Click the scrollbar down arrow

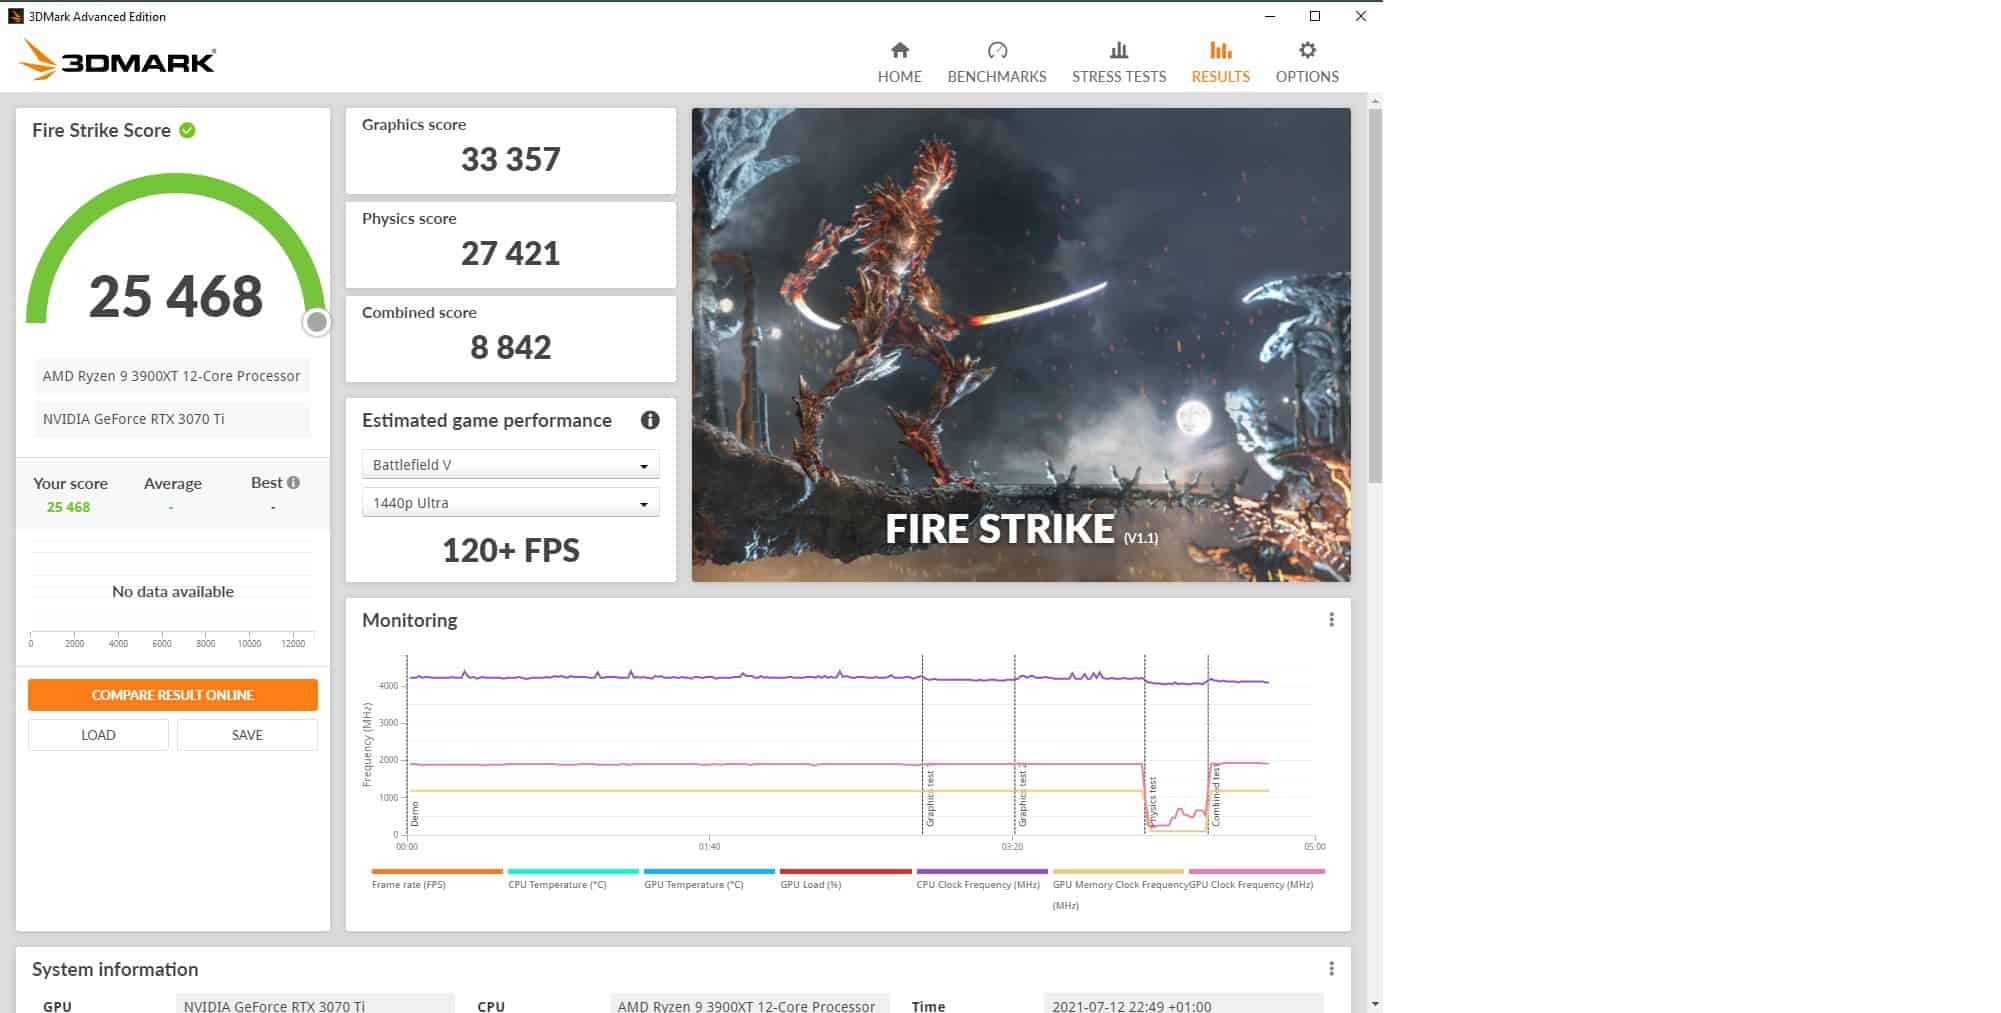[x=1375, y=1003]
